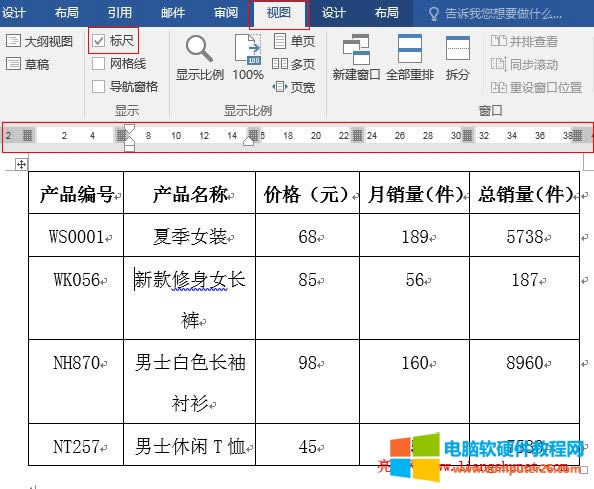Open a 新建窗口 new window
Image resolution: width=594 pixels, height=489 pixels.
pyautogui.click(x=356, y=58)
